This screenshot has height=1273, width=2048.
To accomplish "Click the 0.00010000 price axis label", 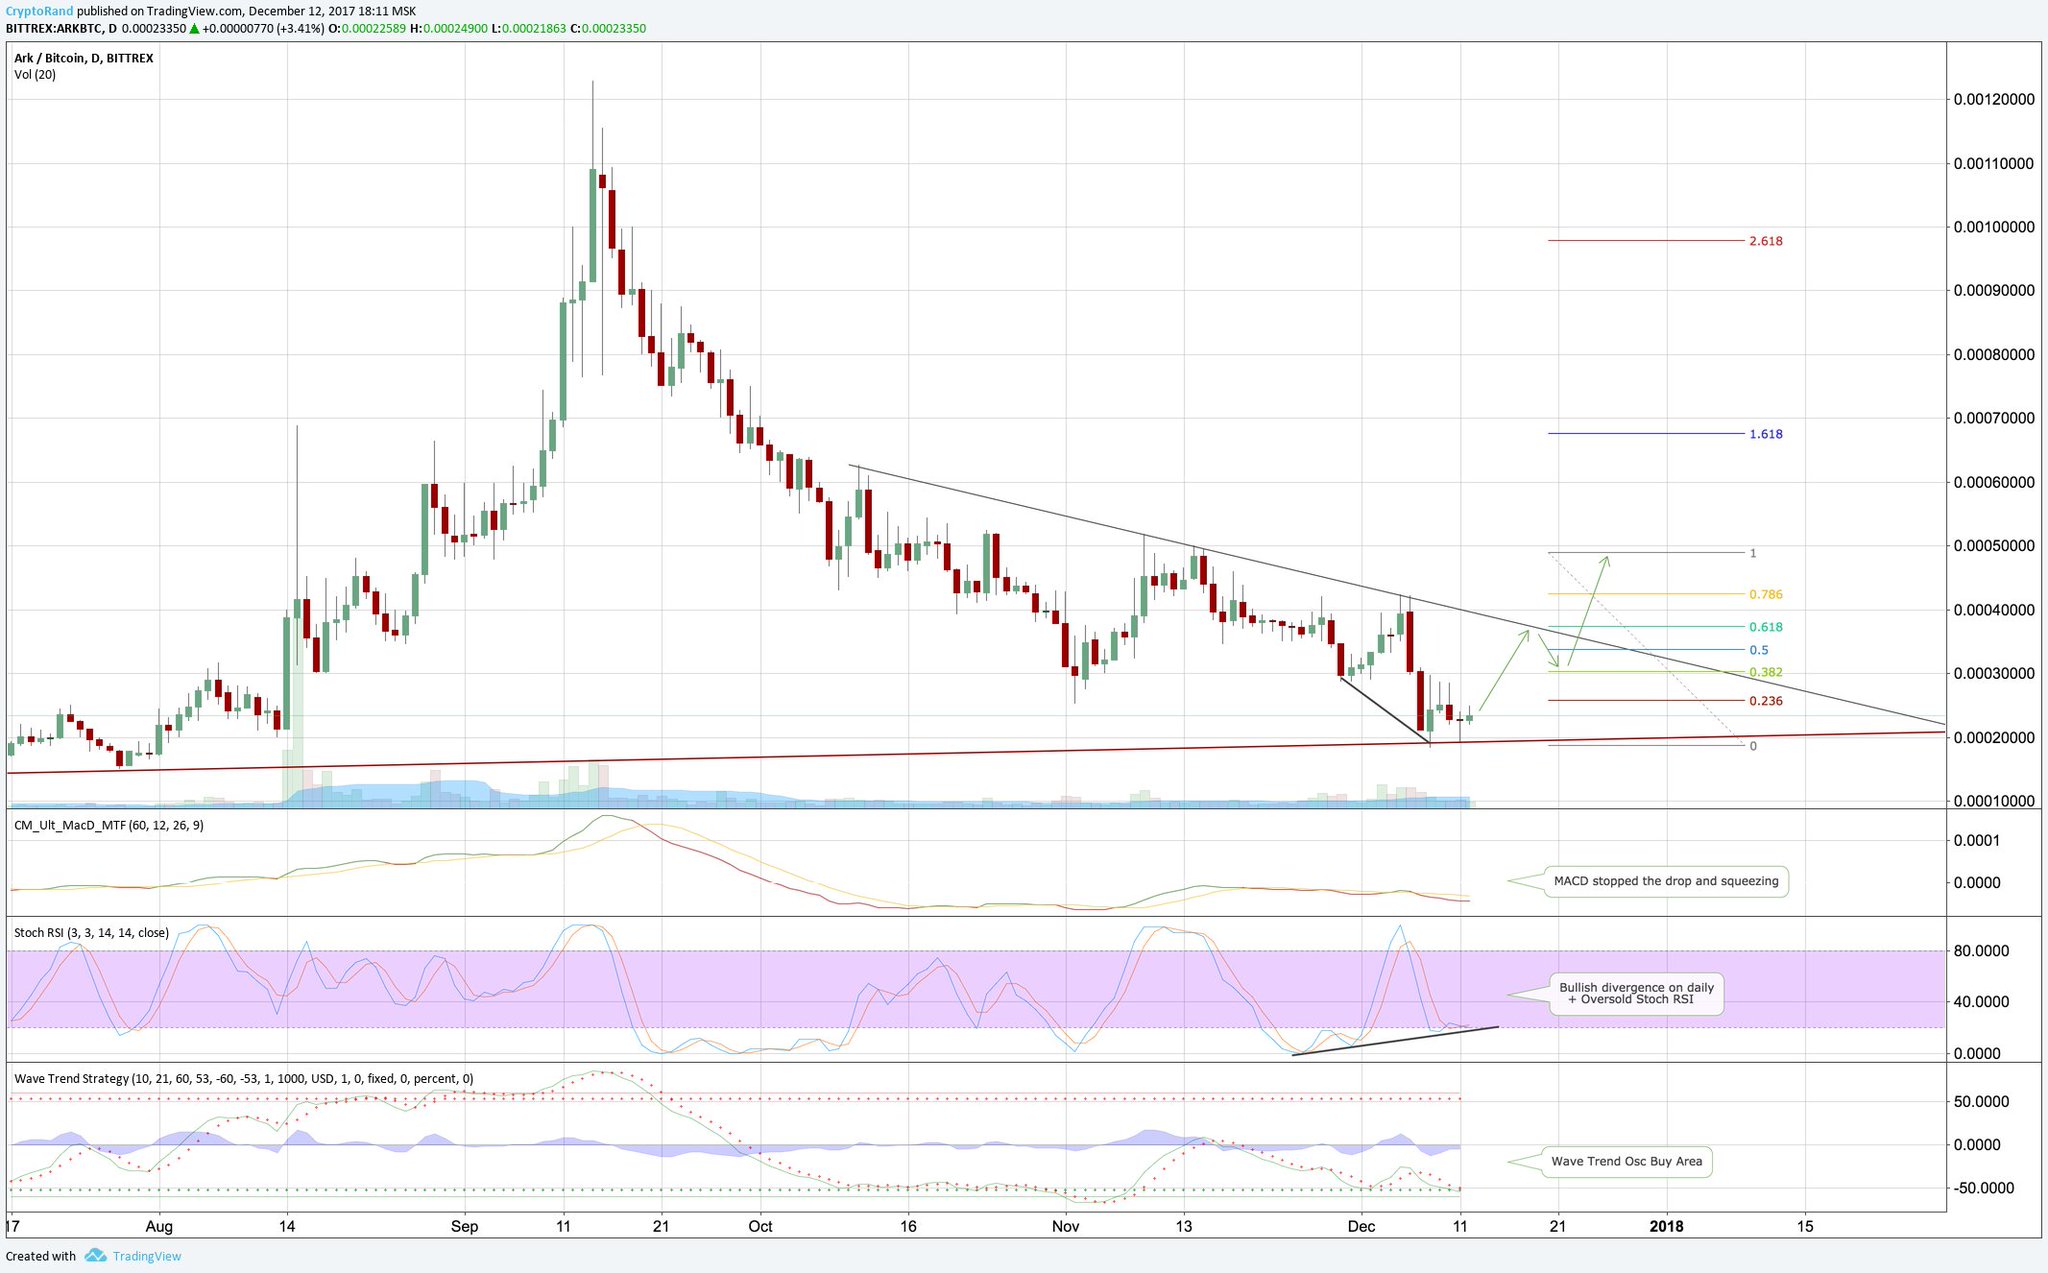I will (1993, 801).
